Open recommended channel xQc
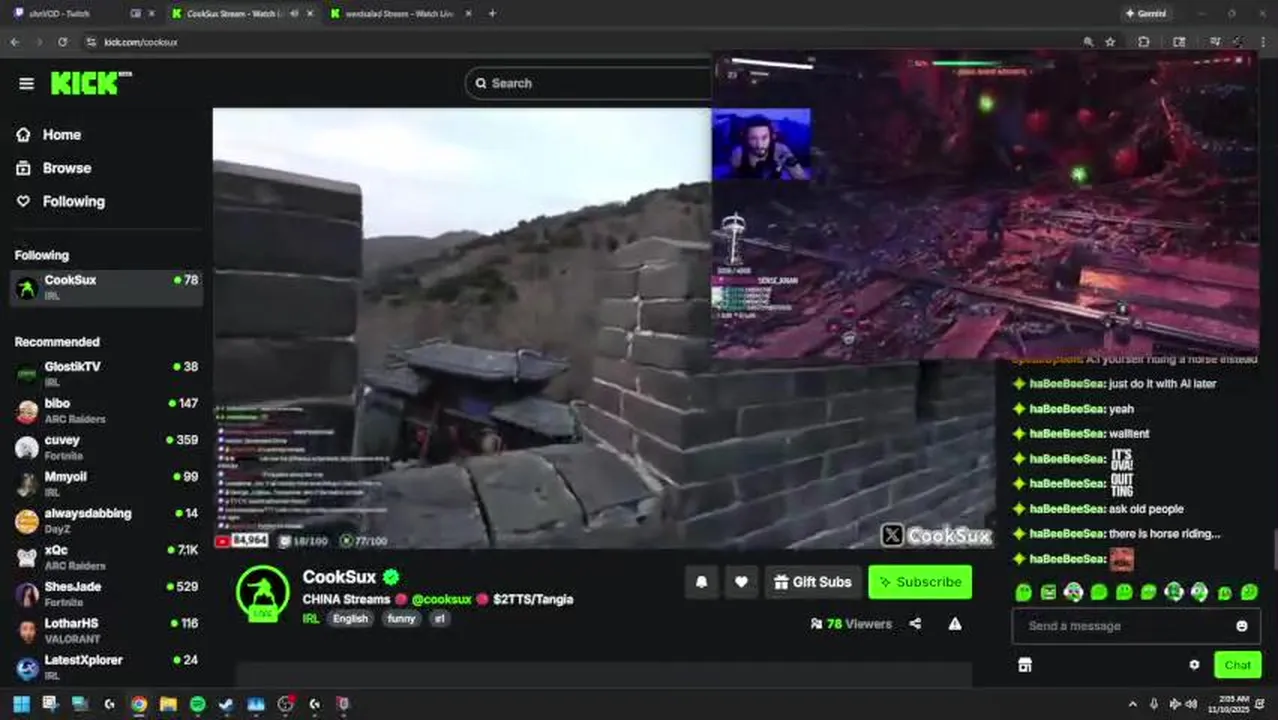Viewport: 1278px width, 720px height. (x=107, y=557)
